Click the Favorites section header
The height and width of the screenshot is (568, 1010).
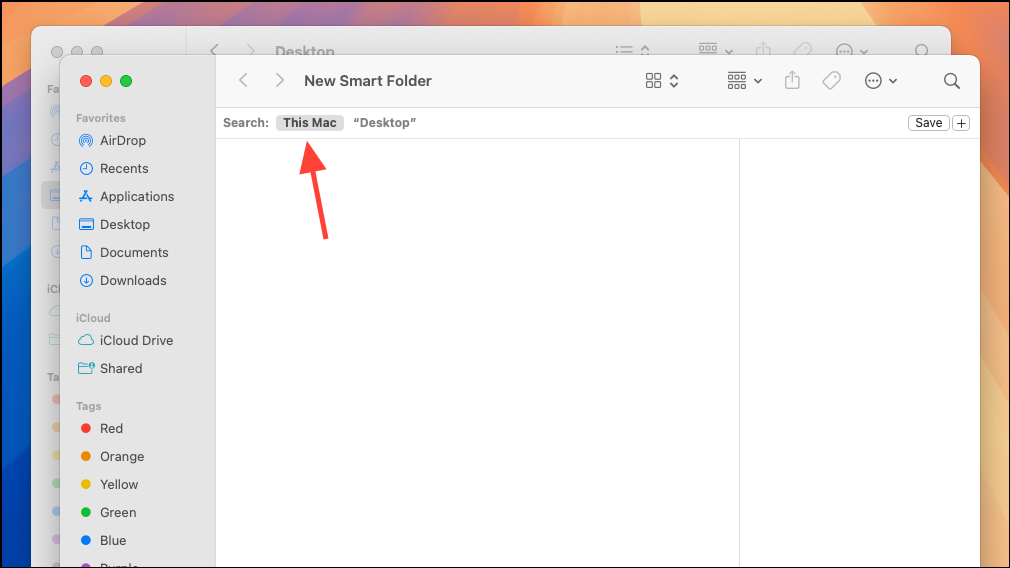pyautogui.click(x=100, y=118)
